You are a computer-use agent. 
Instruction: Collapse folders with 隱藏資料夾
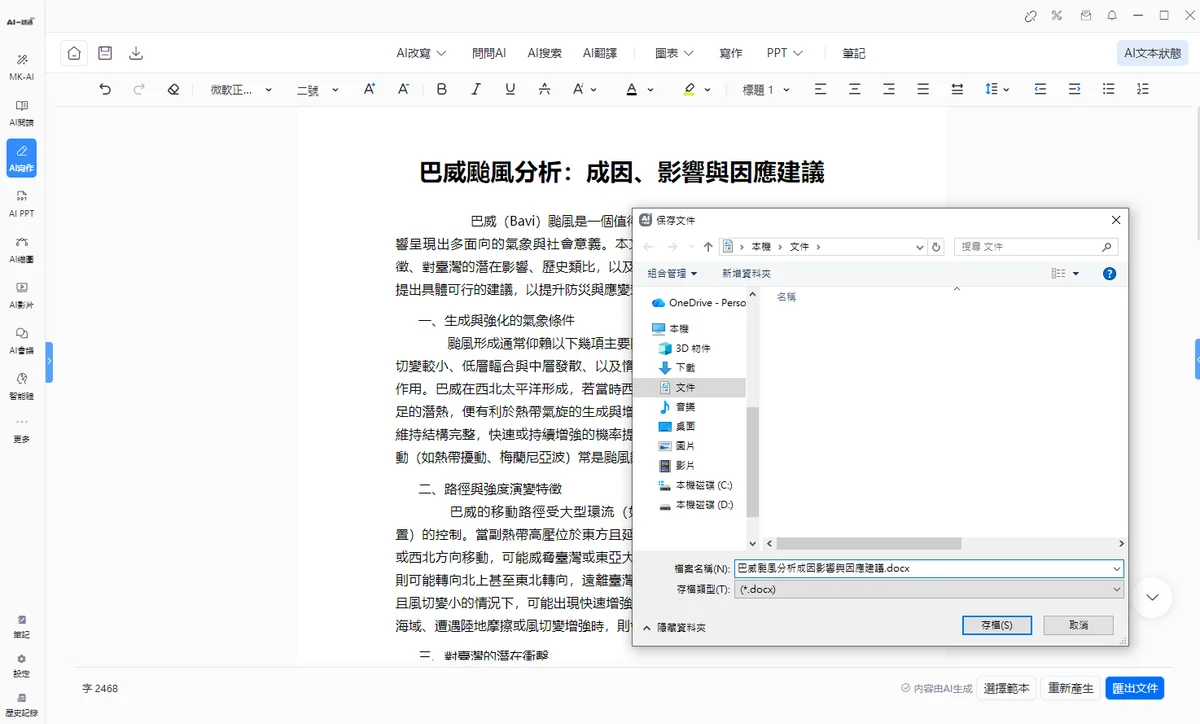click(675, 628)
